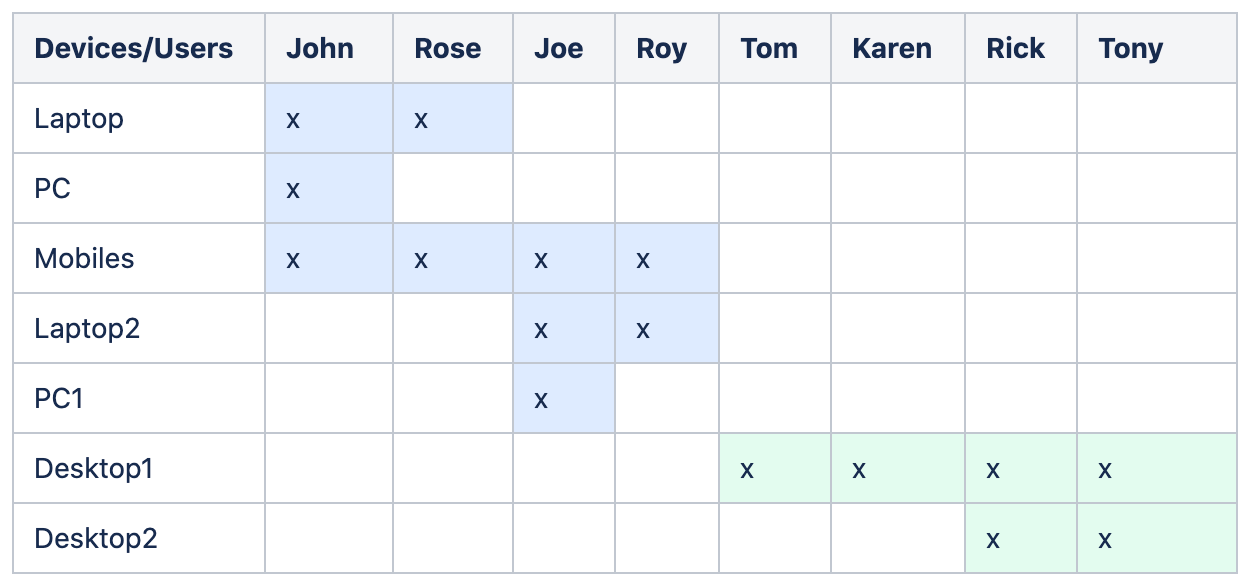Select the Rick column header
This screenshot has height=588, width=1252.
click(1015, 48)
